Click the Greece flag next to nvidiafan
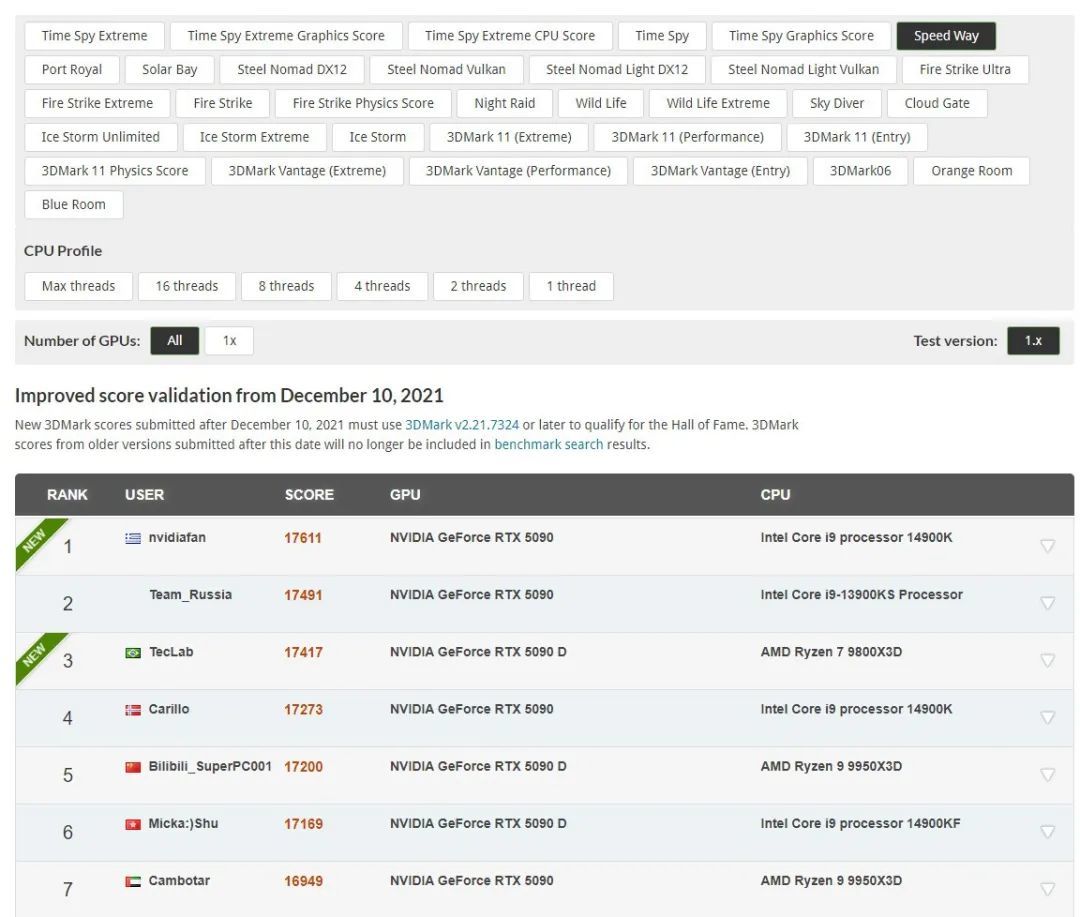 (133, 538)
